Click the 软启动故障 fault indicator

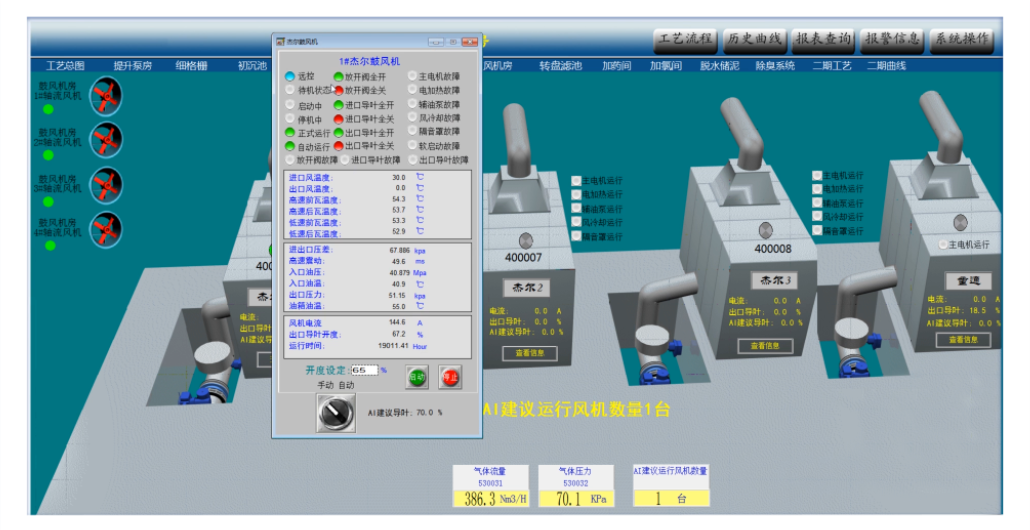413,145
